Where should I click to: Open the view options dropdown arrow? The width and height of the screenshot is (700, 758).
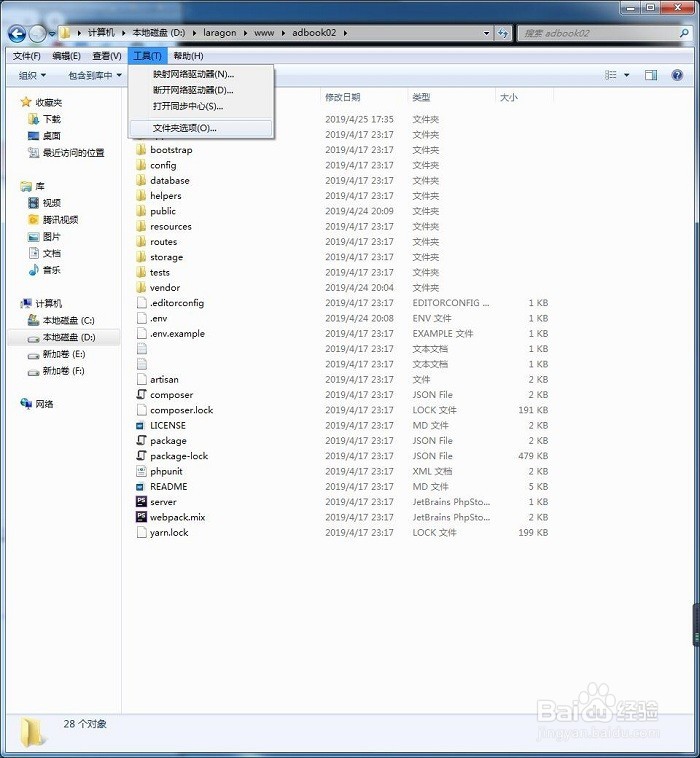pos(627,75)
